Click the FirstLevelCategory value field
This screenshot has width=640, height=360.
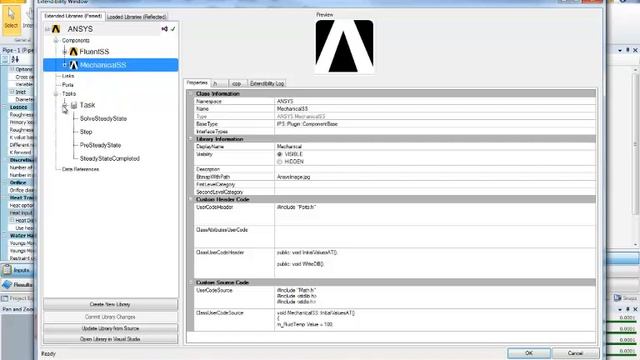(x=435, y=184)
